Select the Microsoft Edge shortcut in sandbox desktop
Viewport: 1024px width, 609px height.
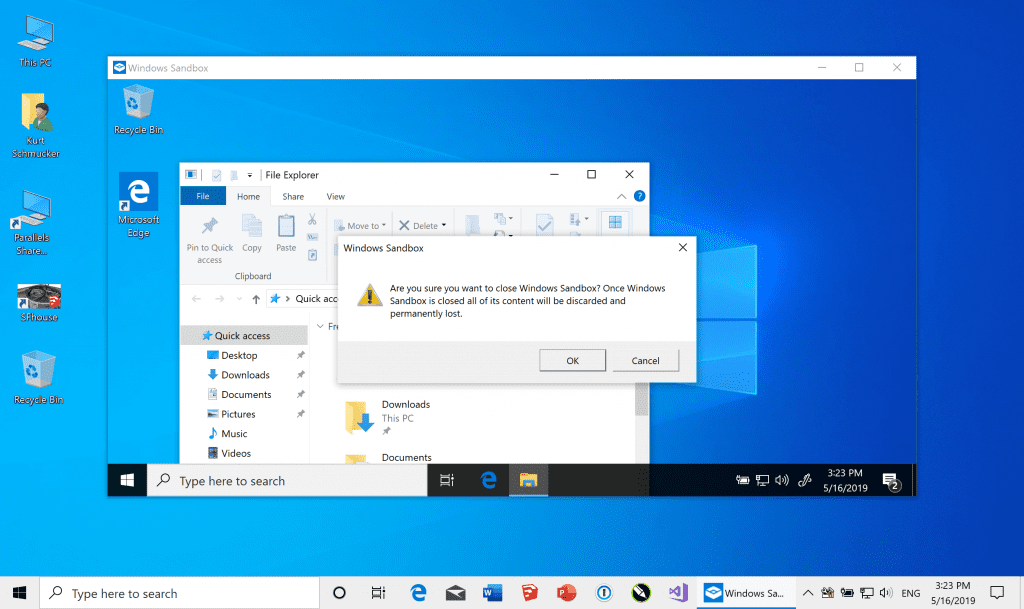tap(138, 205)
